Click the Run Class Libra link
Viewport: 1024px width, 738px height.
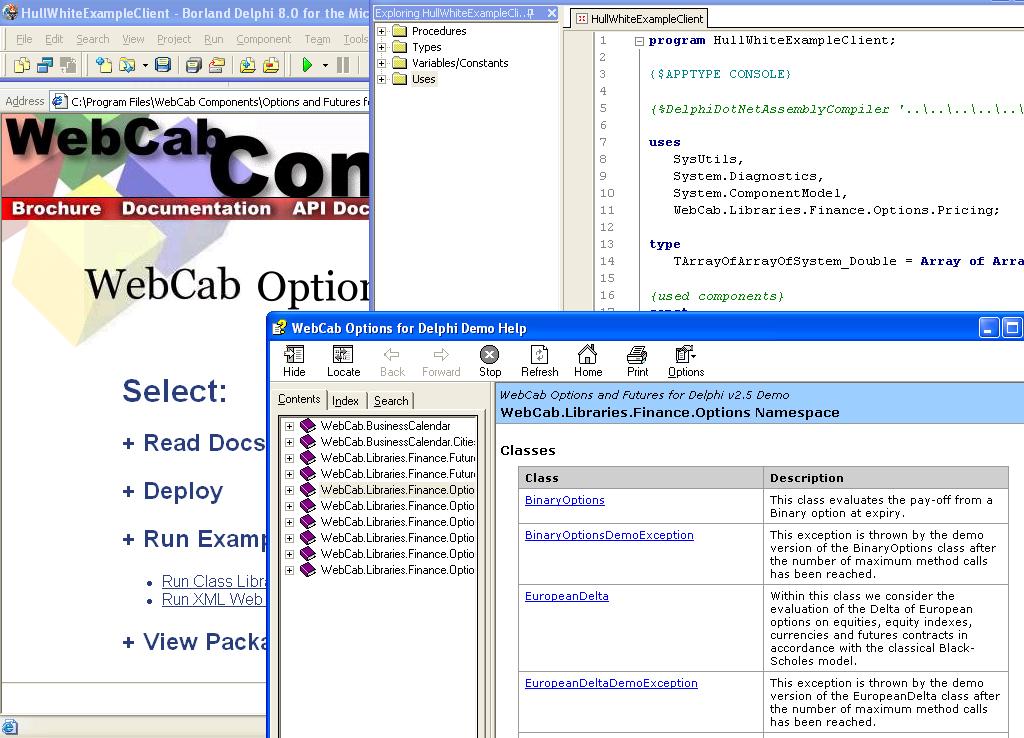click(214, 581)
